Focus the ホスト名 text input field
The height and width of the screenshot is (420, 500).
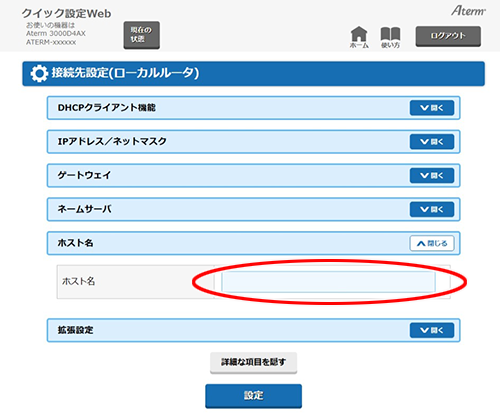pyautogui.click(x=328, y=282)
